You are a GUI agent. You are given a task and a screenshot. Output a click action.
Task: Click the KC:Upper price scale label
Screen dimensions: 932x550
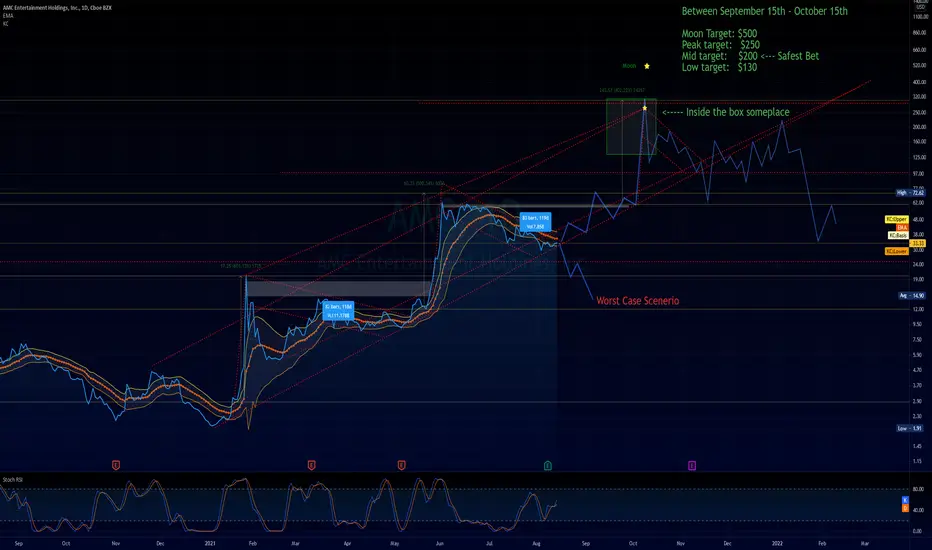(x=896, y=219)
